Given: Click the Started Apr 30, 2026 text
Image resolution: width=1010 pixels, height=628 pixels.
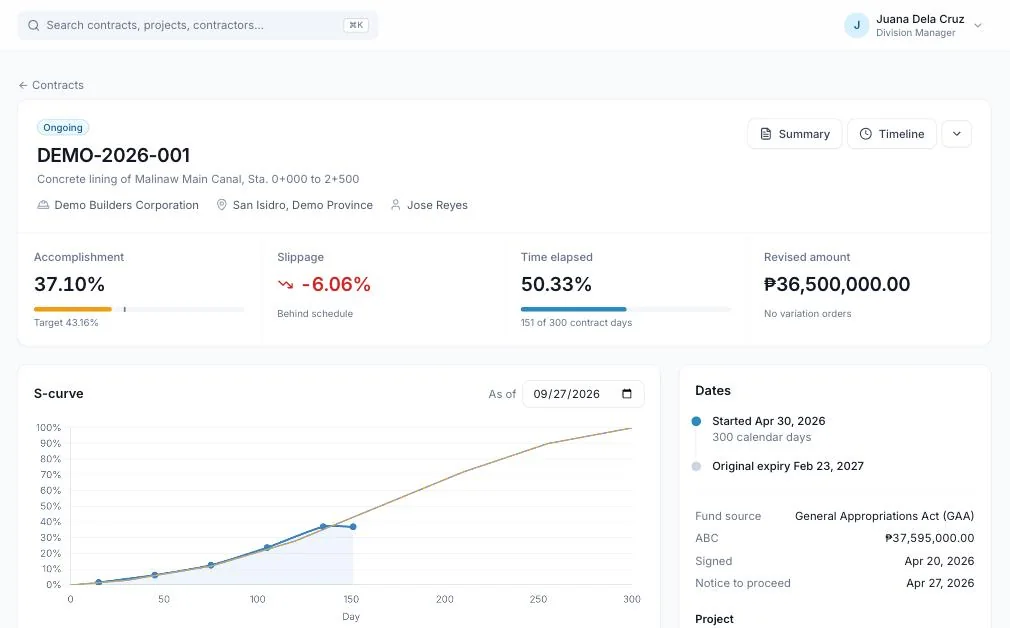Looking at the screenshot, I should click(768, 421).
